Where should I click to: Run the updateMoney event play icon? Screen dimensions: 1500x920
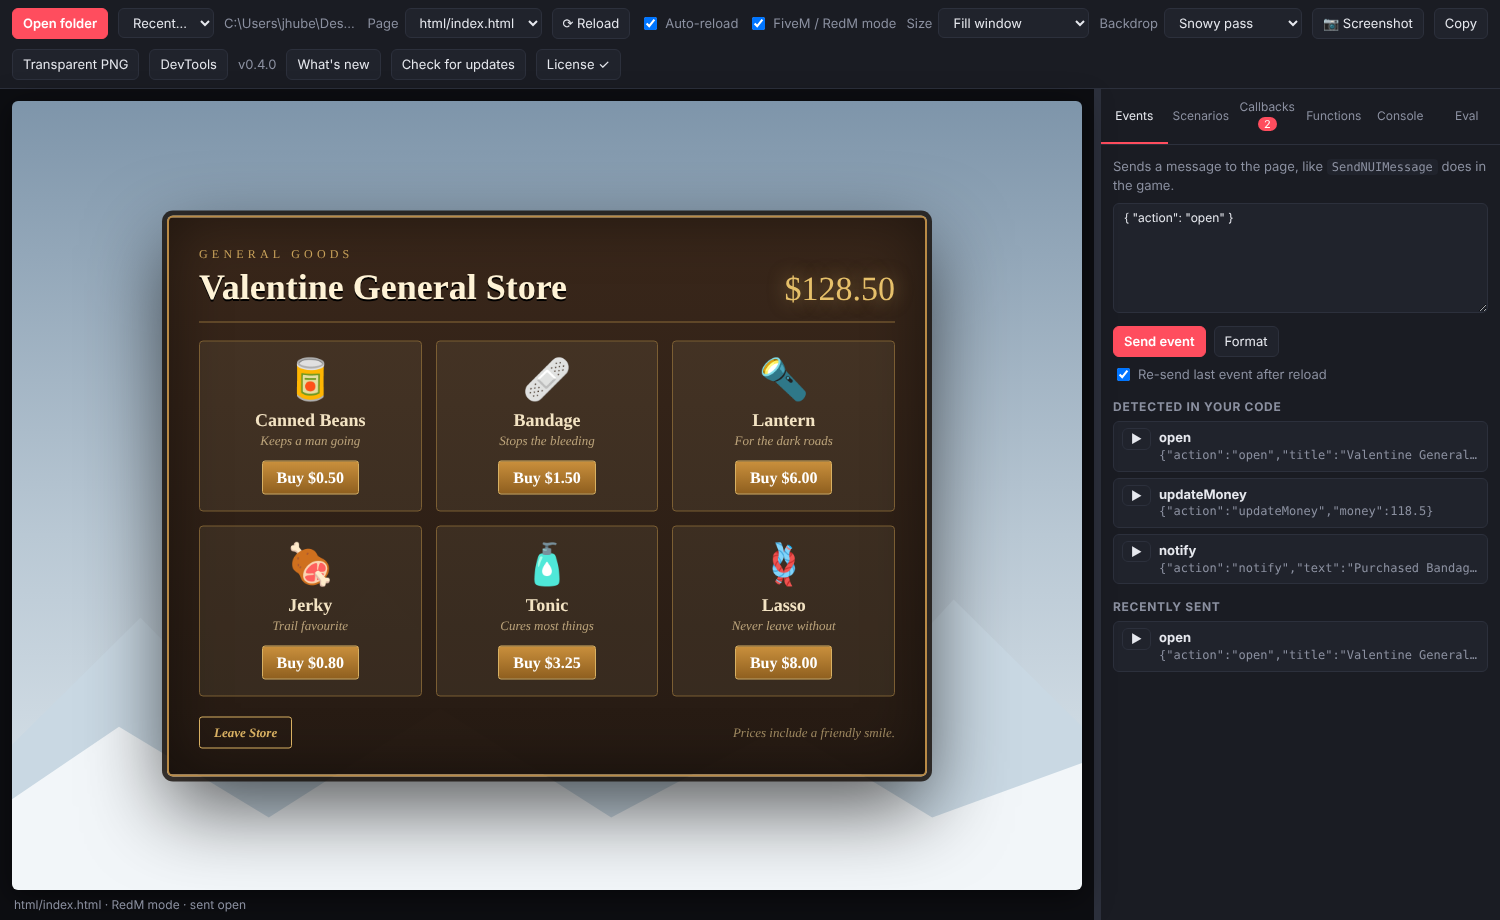point(1136,496)
